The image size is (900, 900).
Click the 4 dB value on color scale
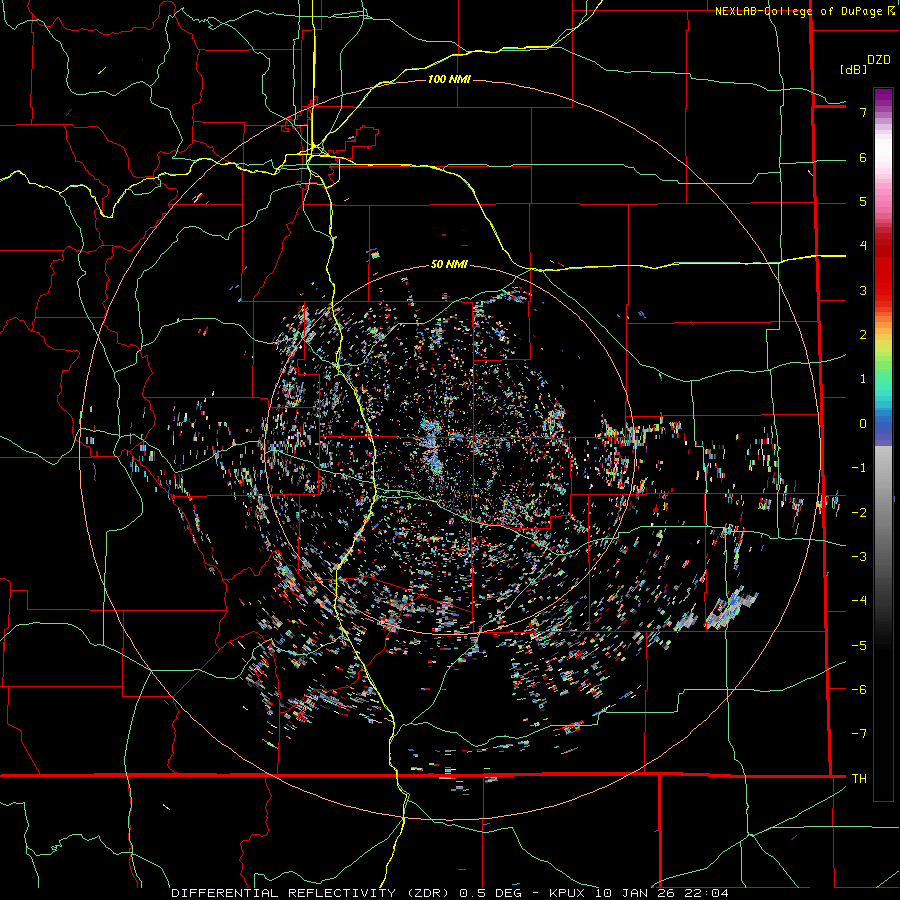[863, 246]
